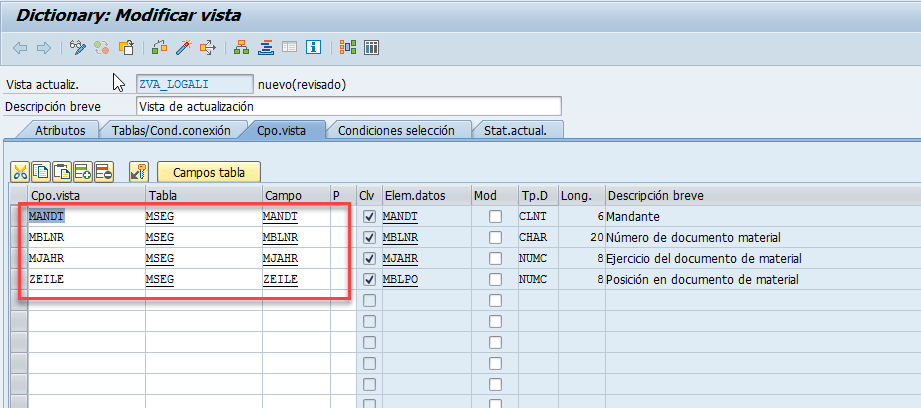
Task: Activate the view with the magic wand icon
Action: click(184, 48)
